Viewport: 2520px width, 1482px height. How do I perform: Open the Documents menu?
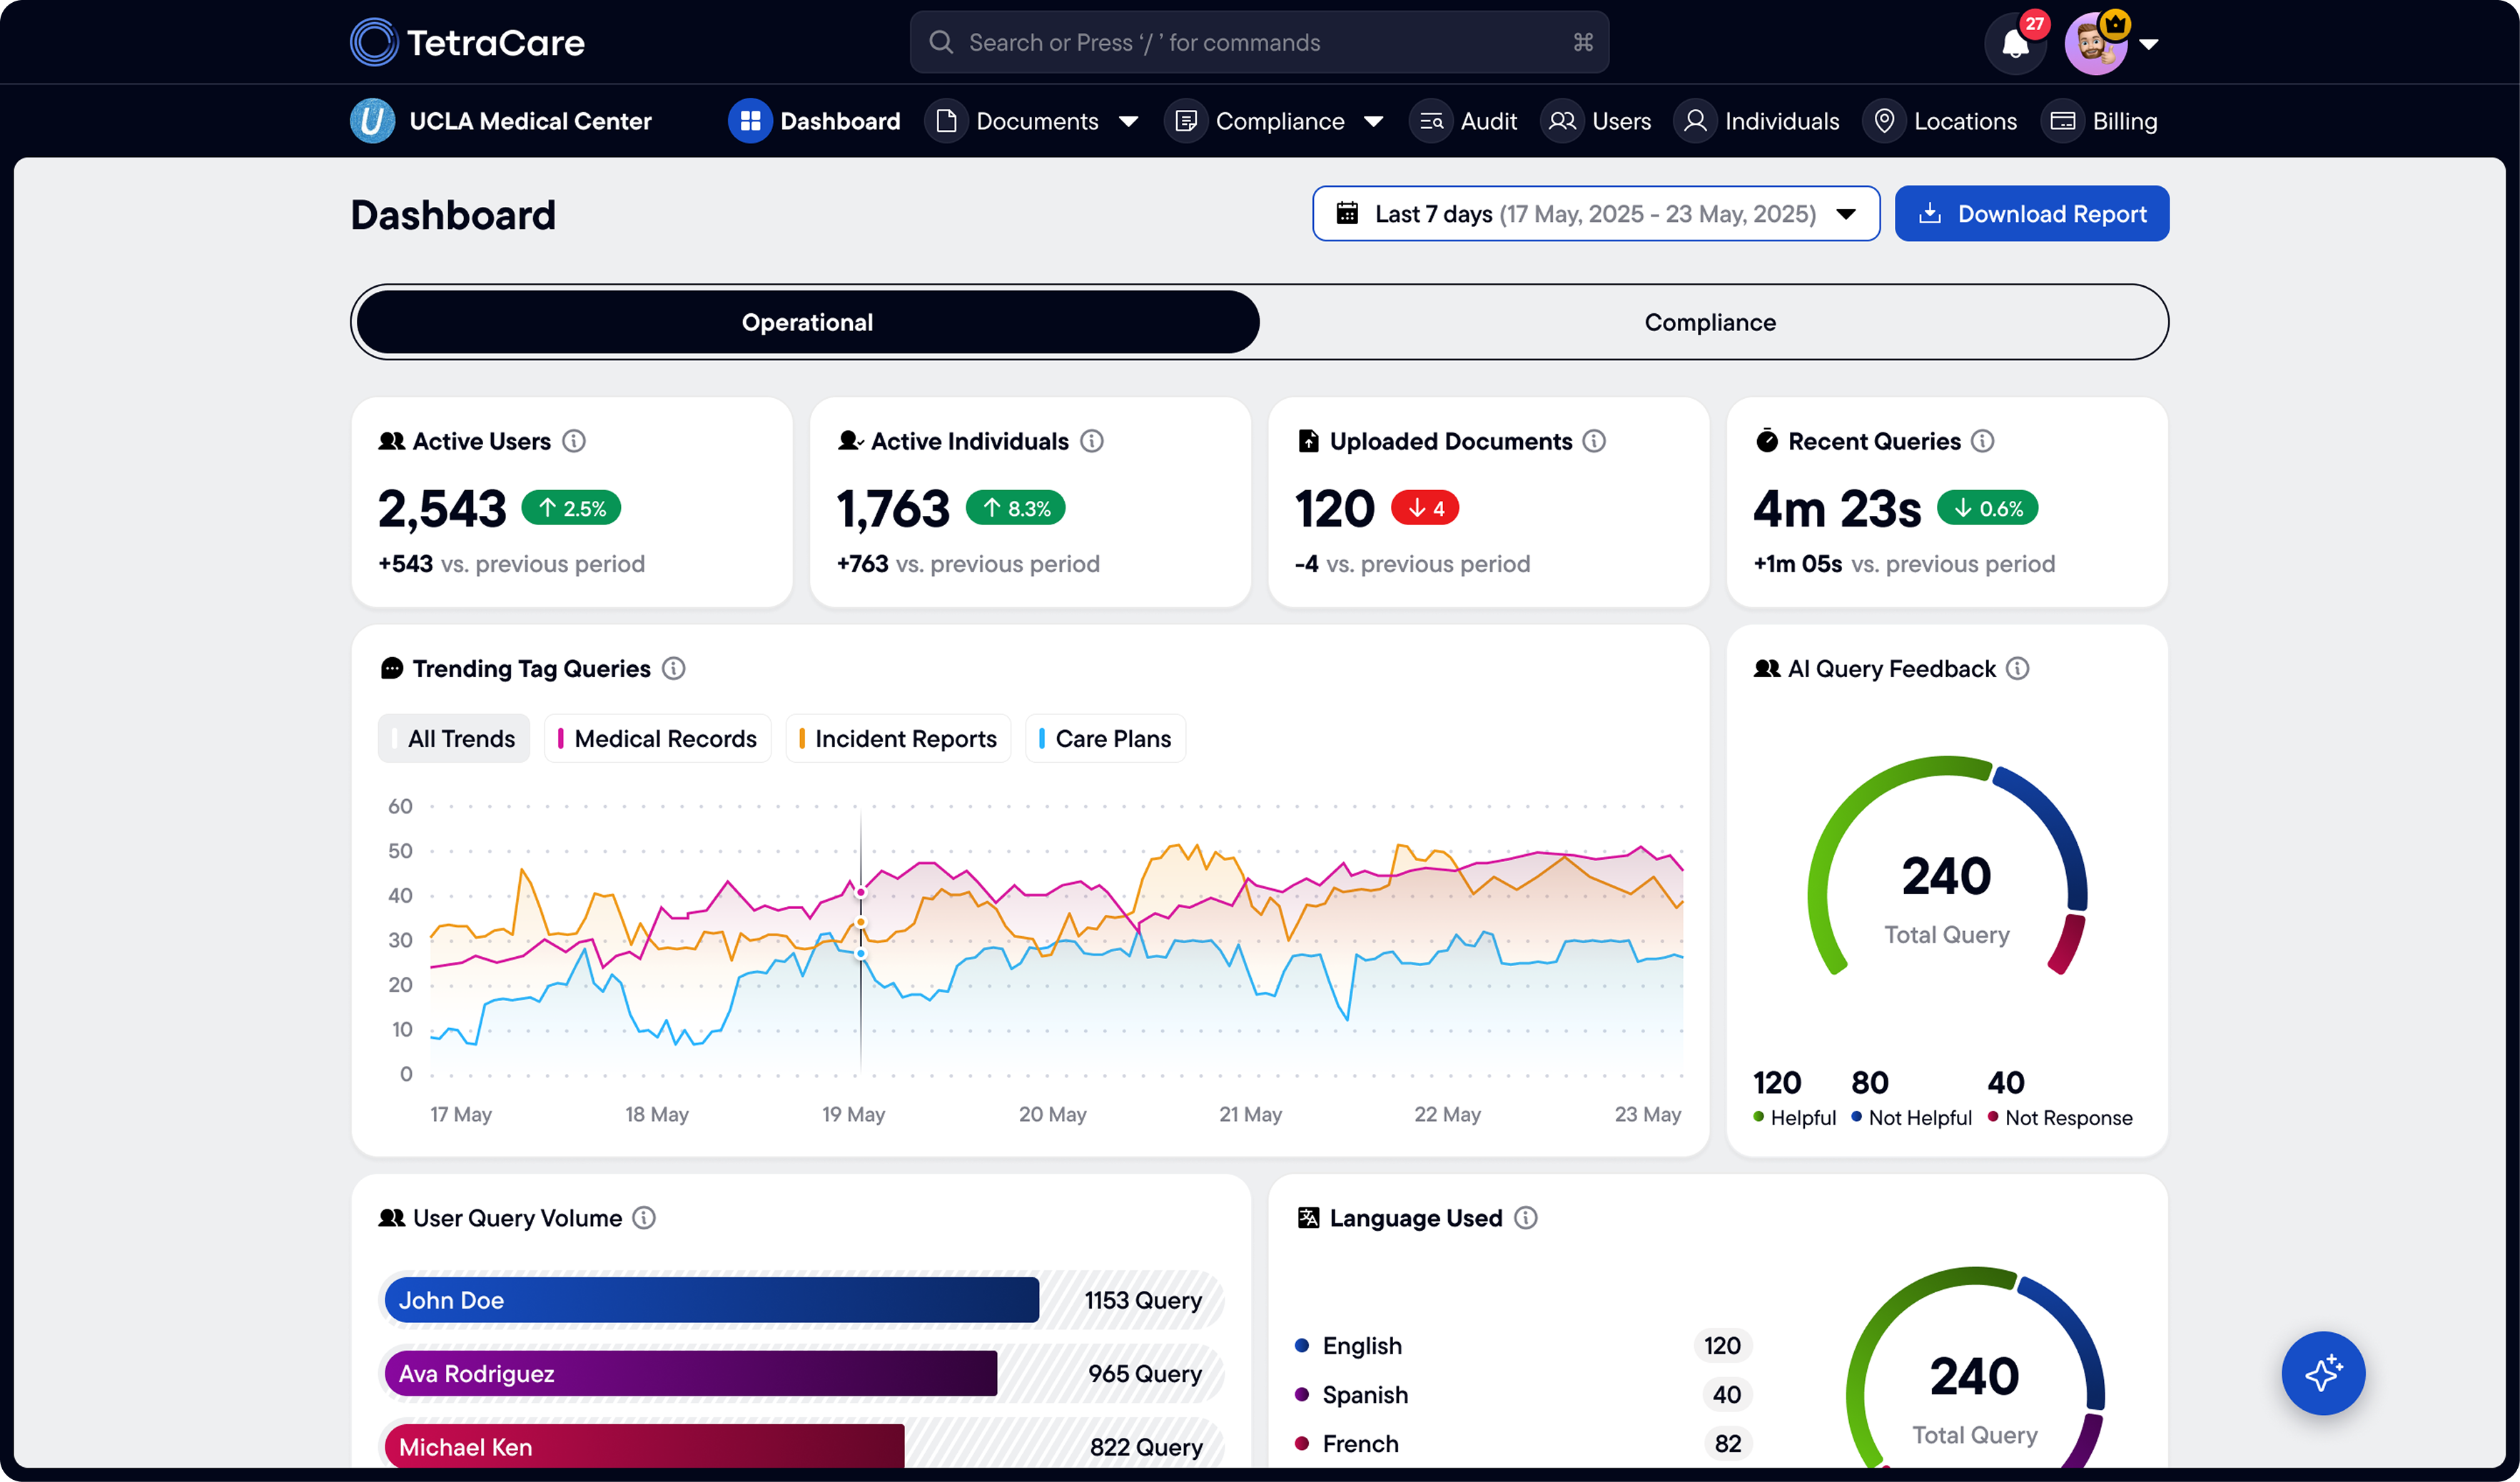pyautogui.click(x=1032, y=121)
